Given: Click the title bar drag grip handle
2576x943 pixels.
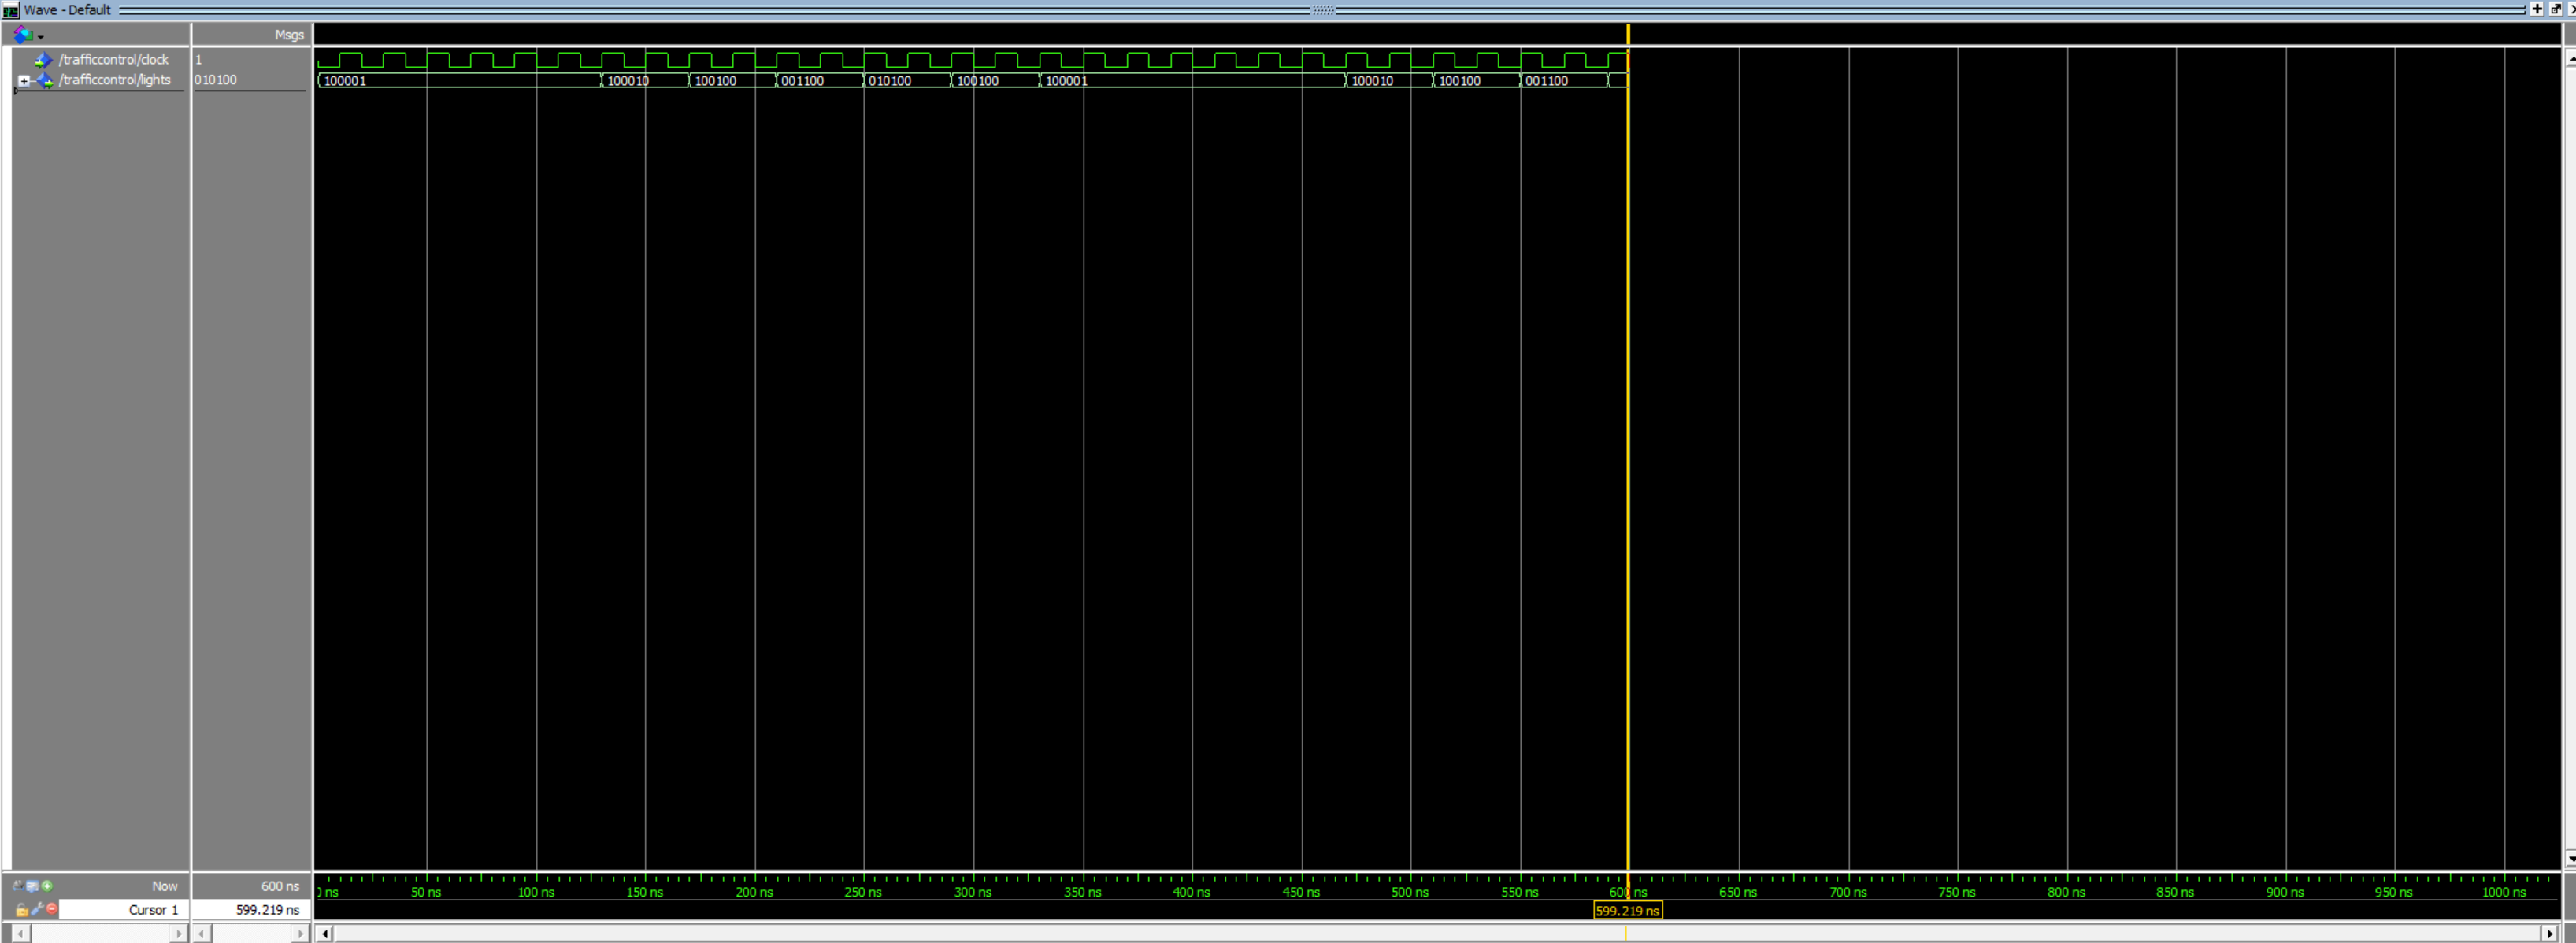Looking at the screenshot, I should pyautogui.click(x=1323, y=10).
